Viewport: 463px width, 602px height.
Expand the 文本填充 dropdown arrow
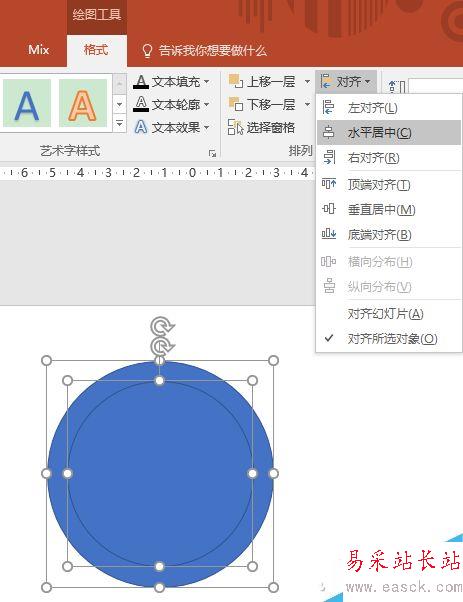click(207, 81)
